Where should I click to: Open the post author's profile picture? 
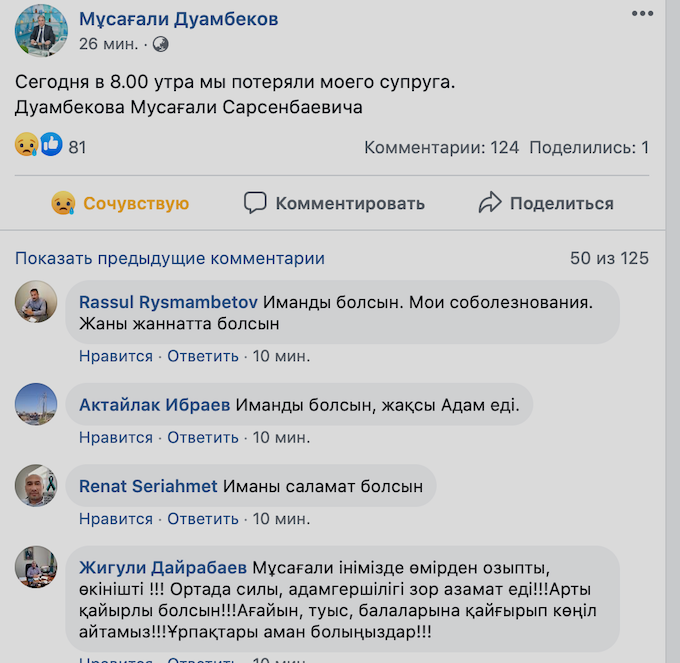[41, 30]
